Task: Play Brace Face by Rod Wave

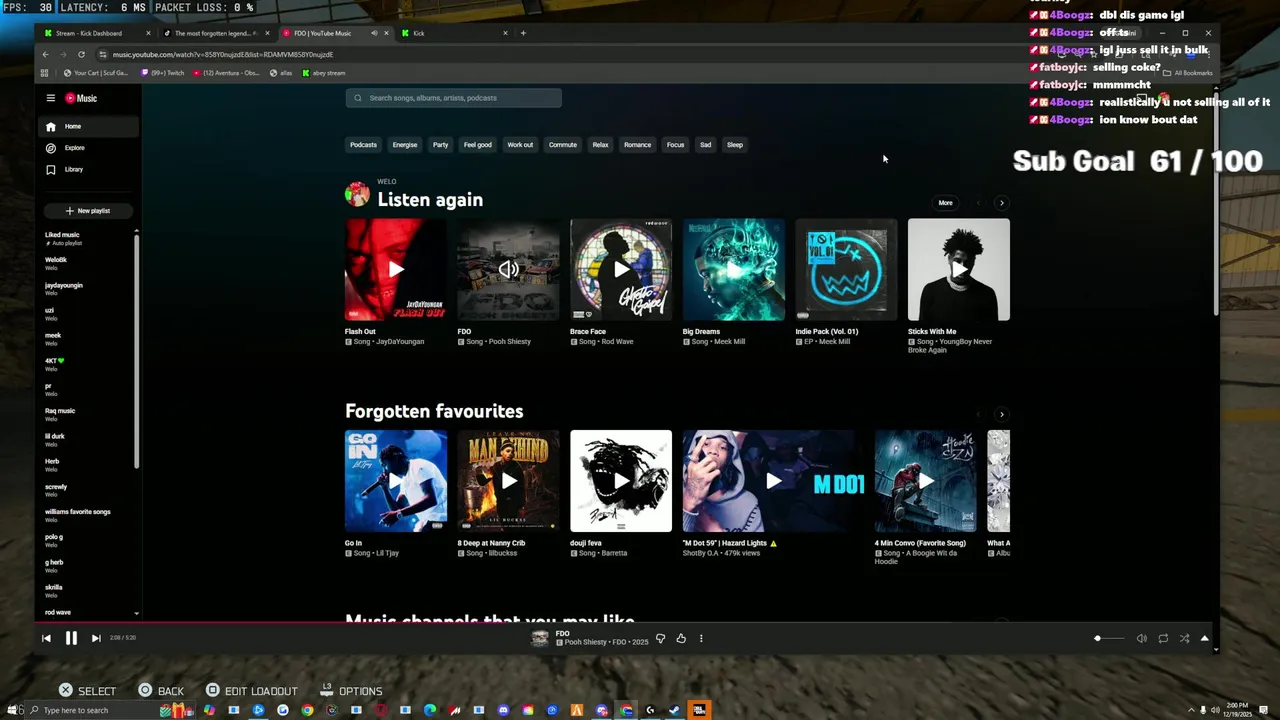Action: click(621, 270)
